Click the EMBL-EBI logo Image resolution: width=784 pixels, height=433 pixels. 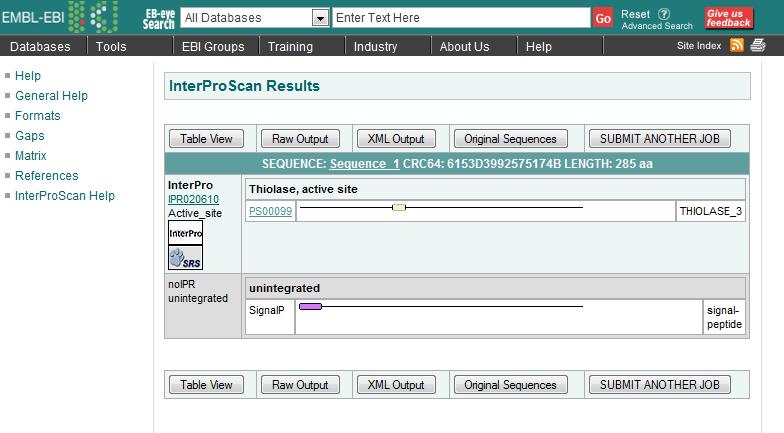coord(60,17)
